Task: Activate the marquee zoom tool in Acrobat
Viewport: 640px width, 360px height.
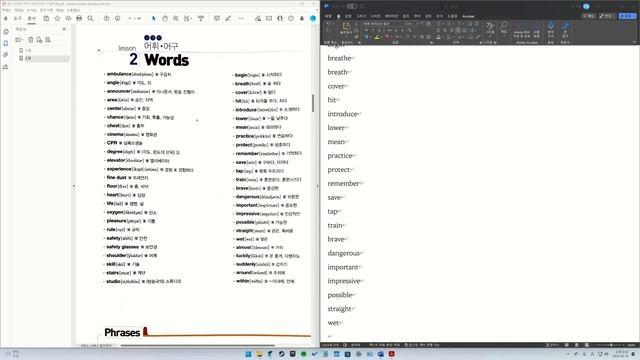Action: tap(176, 18)
